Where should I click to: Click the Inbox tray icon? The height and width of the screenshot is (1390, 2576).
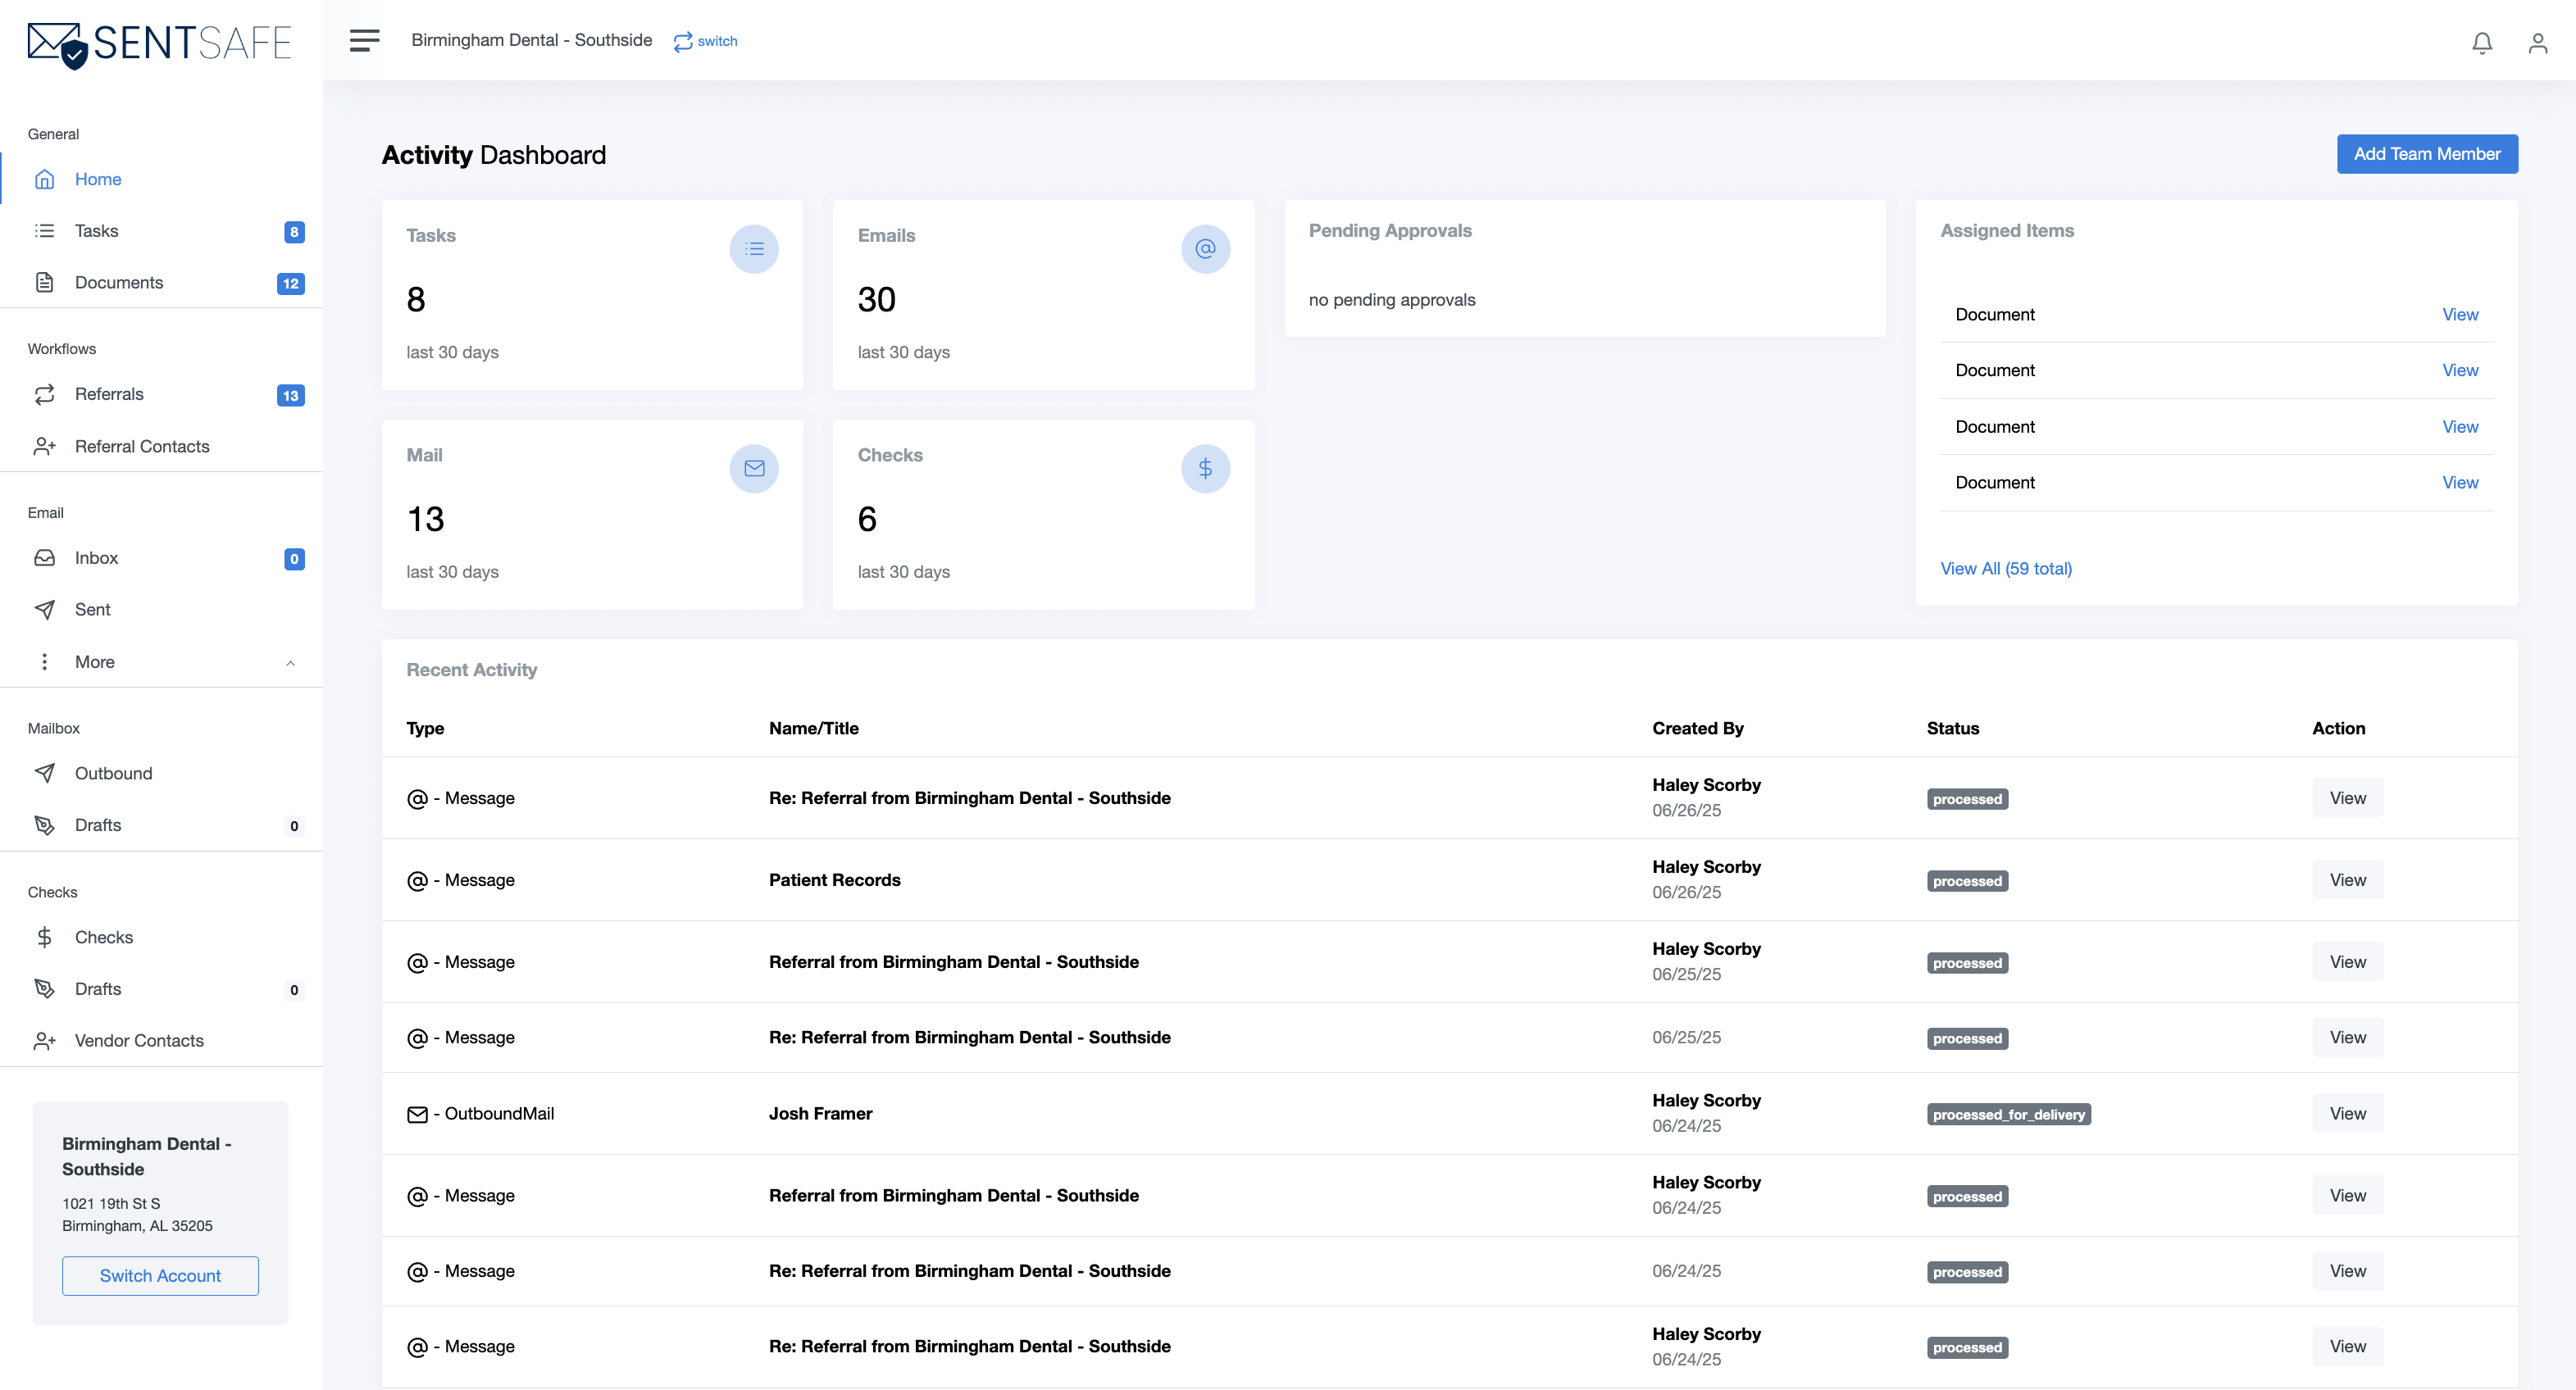point(44,558)
